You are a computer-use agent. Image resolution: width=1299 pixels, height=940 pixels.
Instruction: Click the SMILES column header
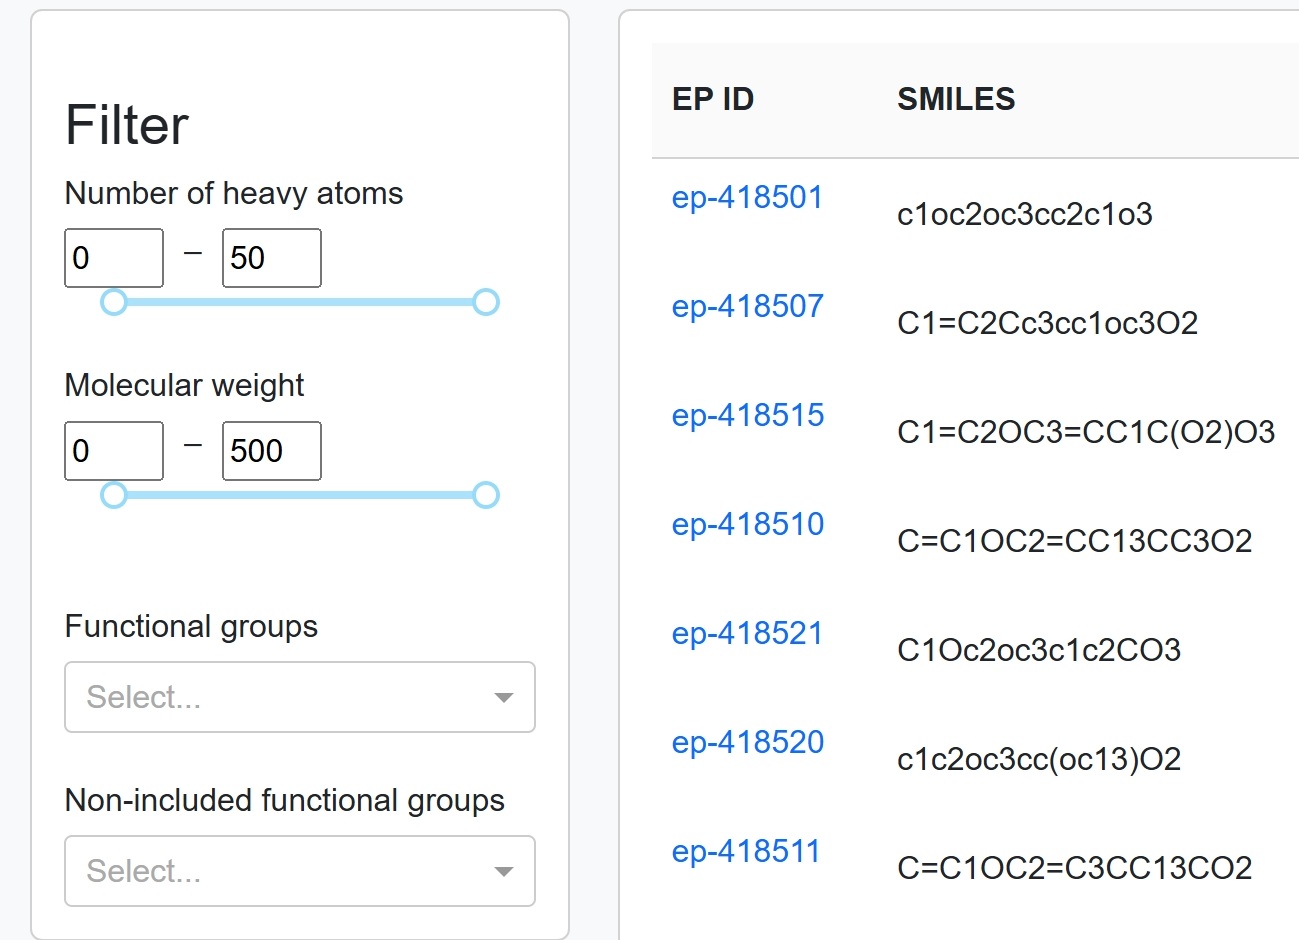(956, 99)
